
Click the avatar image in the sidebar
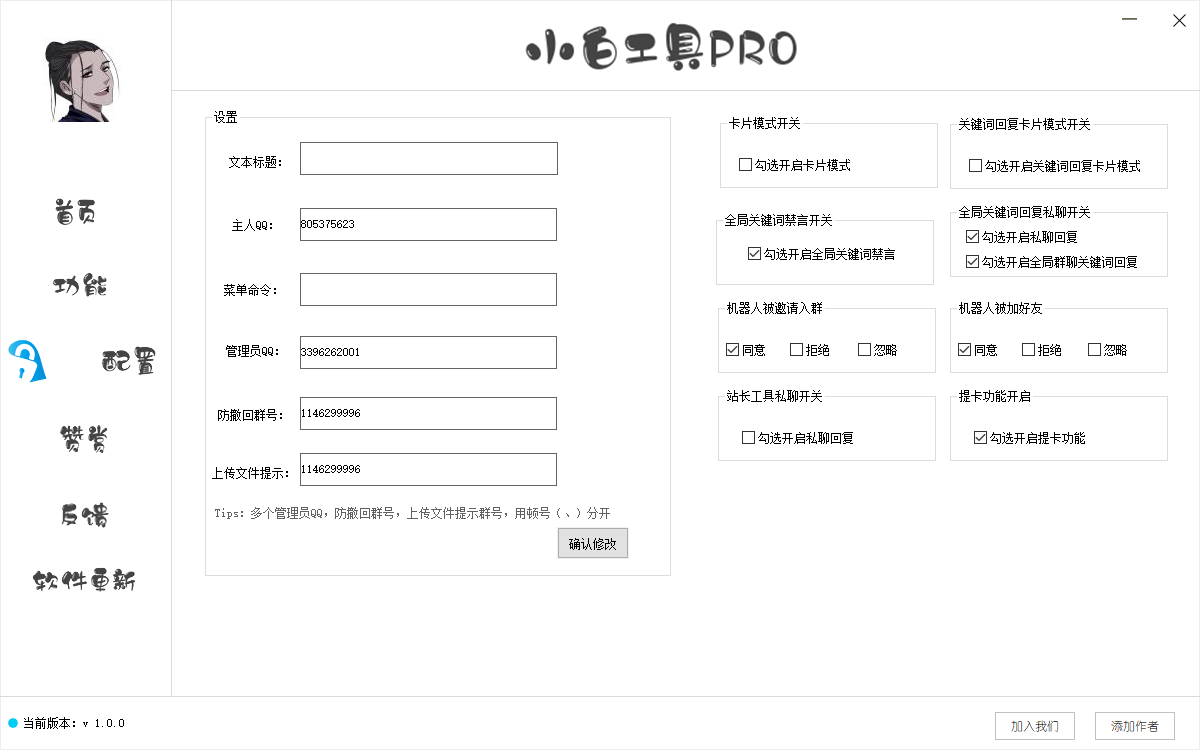(x=81, y=81)
